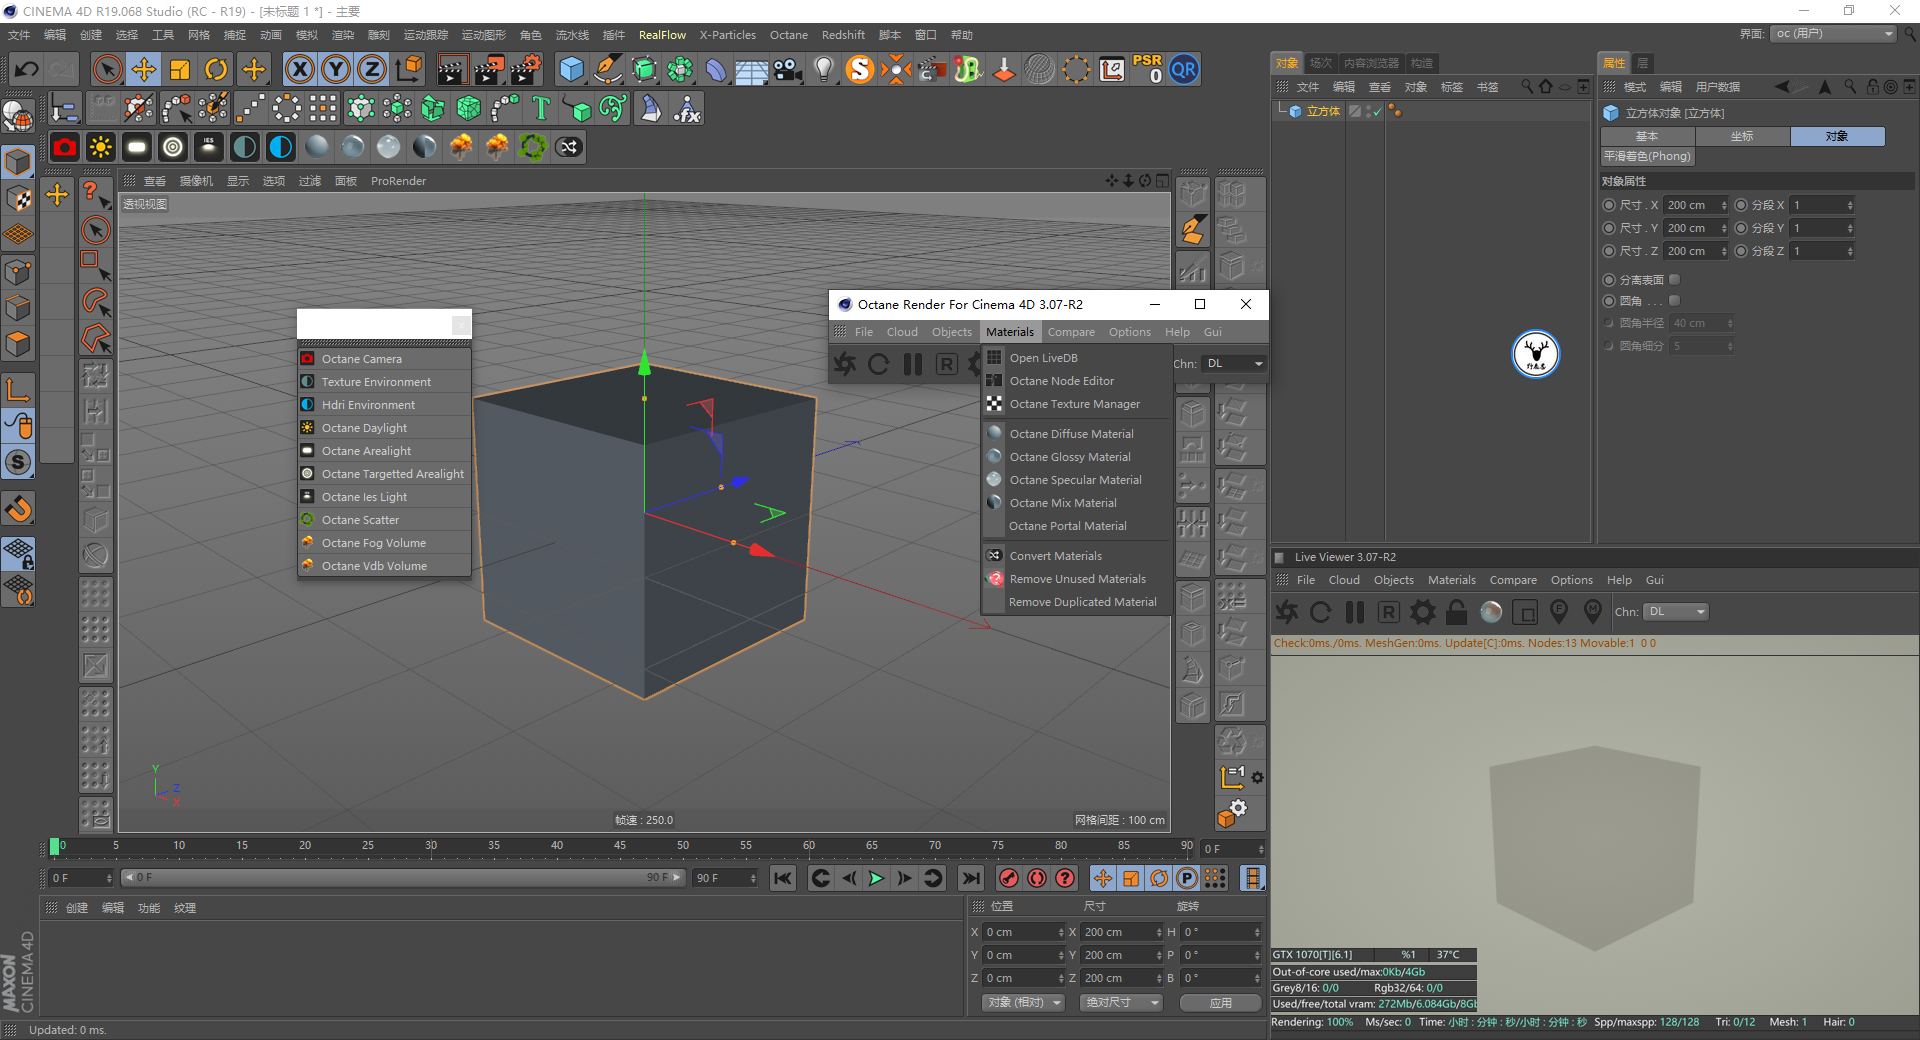Image resolution: width=1920 pixels, height=1040 pixels.
Task: Add a cube primitive from the top toolbar
Action: [571, 69]
